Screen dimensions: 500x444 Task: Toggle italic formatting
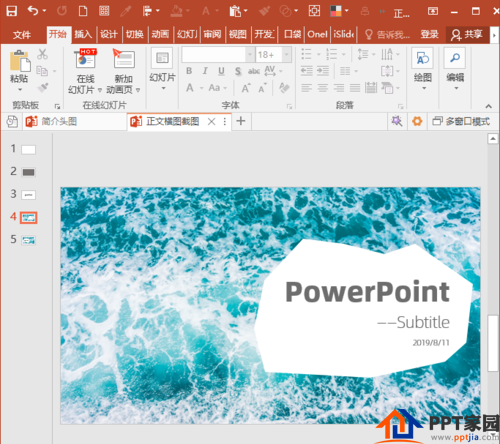(205, 71)
